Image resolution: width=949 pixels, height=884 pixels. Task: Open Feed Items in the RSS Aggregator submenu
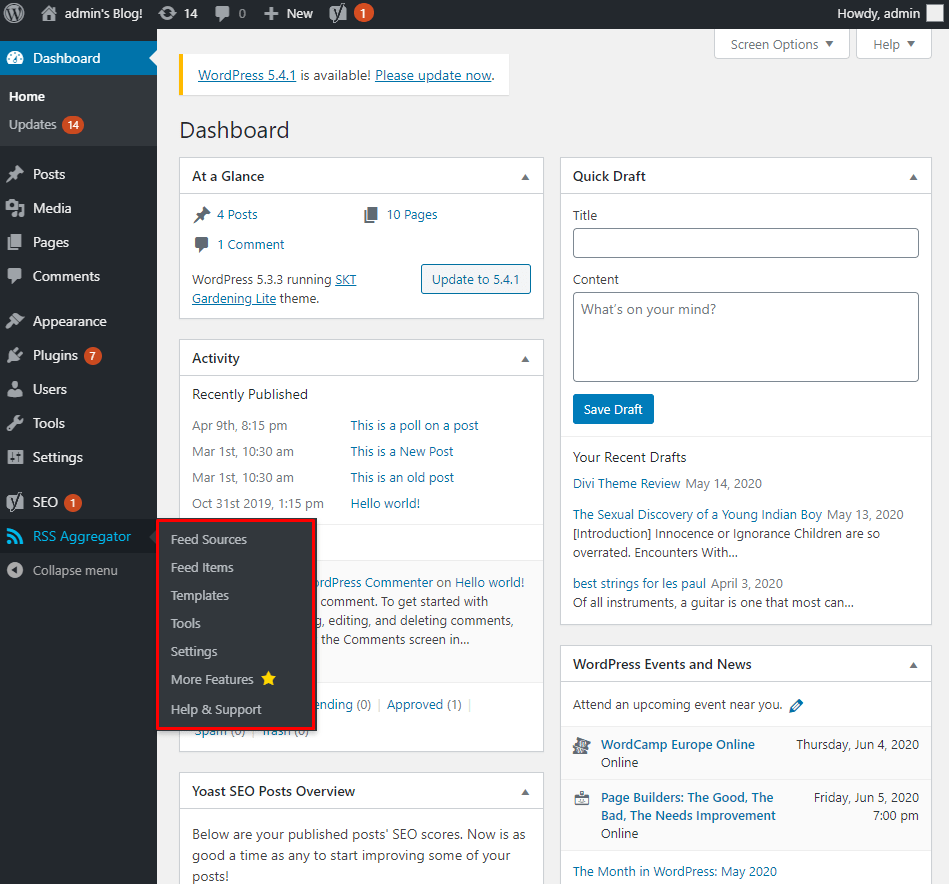tap(202, 568)
